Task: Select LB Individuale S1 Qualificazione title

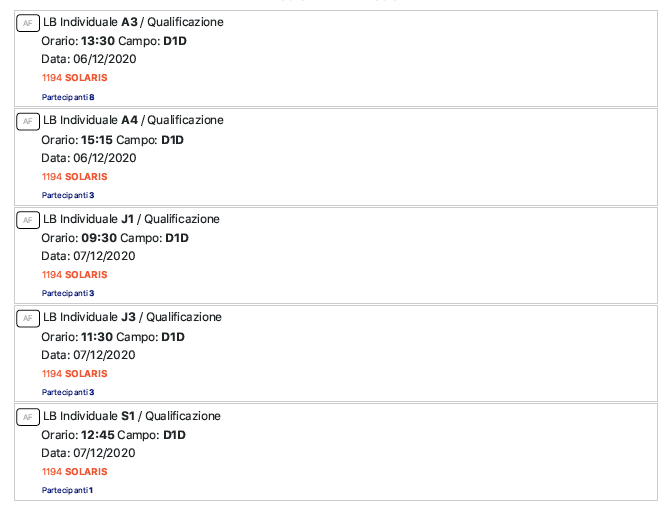Action: 132,416
